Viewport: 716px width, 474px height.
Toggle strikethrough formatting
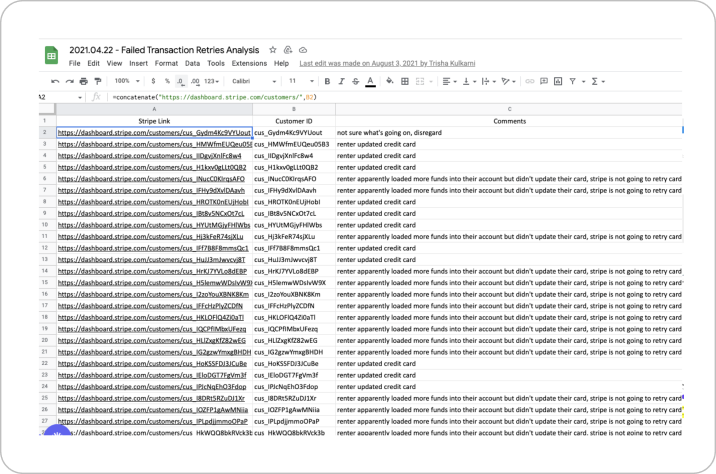coord(355,81)
